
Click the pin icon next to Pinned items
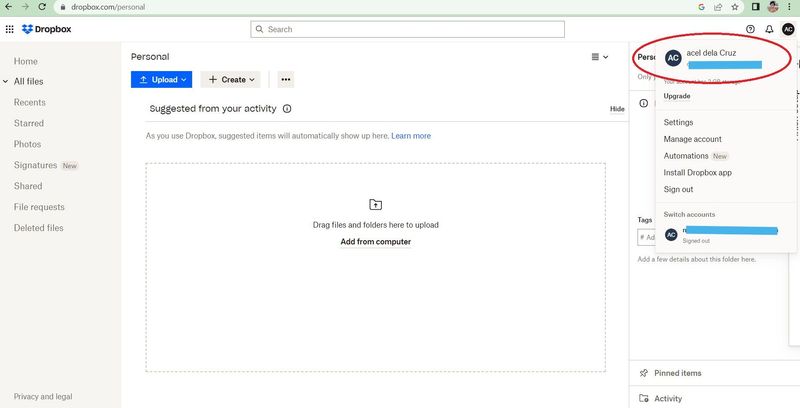(x=643, y=373)
